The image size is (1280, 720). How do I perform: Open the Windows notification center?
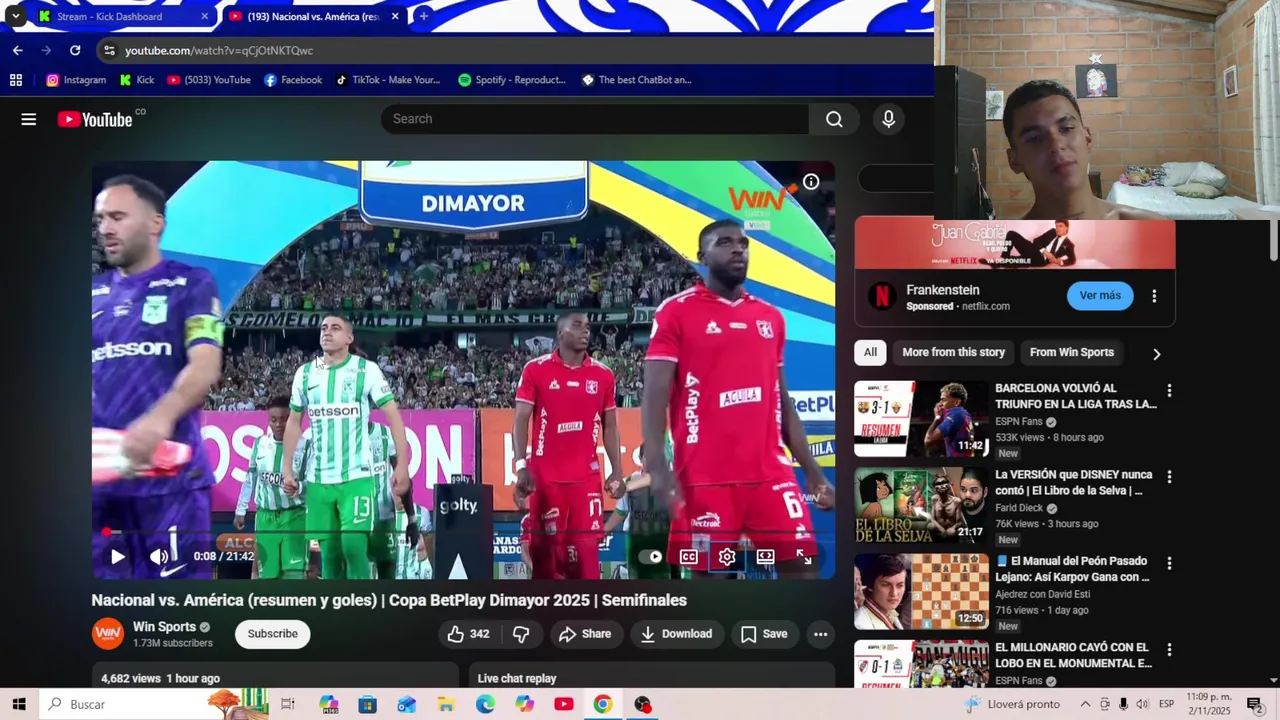tap(1255, 704)
